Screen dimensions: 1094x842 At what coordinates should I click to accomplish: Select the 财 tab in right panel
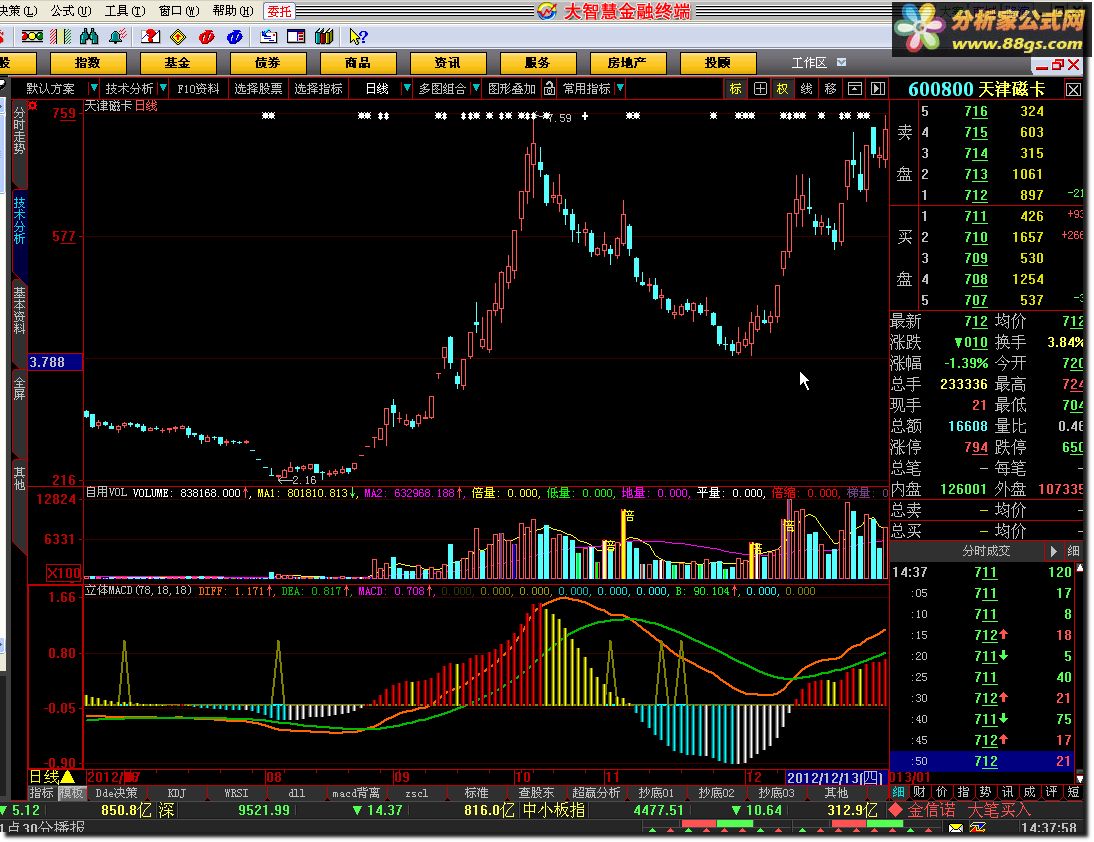[x=920, y=792]
